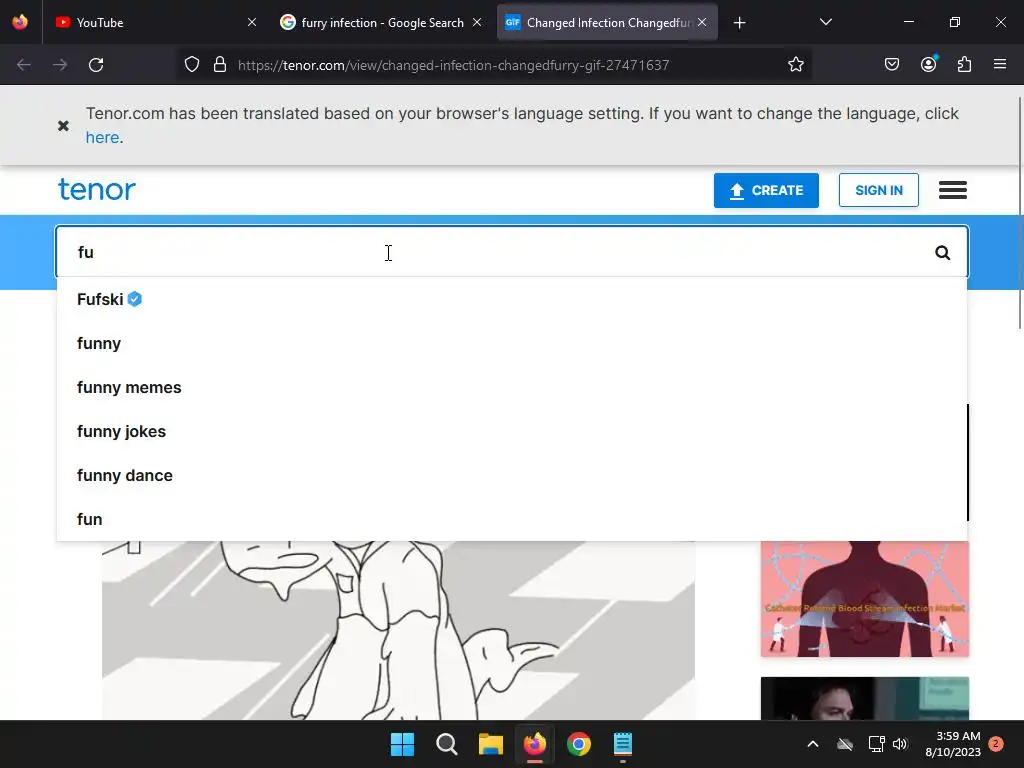Go forward to next page
Viewport: 1024px width, 768px height.
60,65
